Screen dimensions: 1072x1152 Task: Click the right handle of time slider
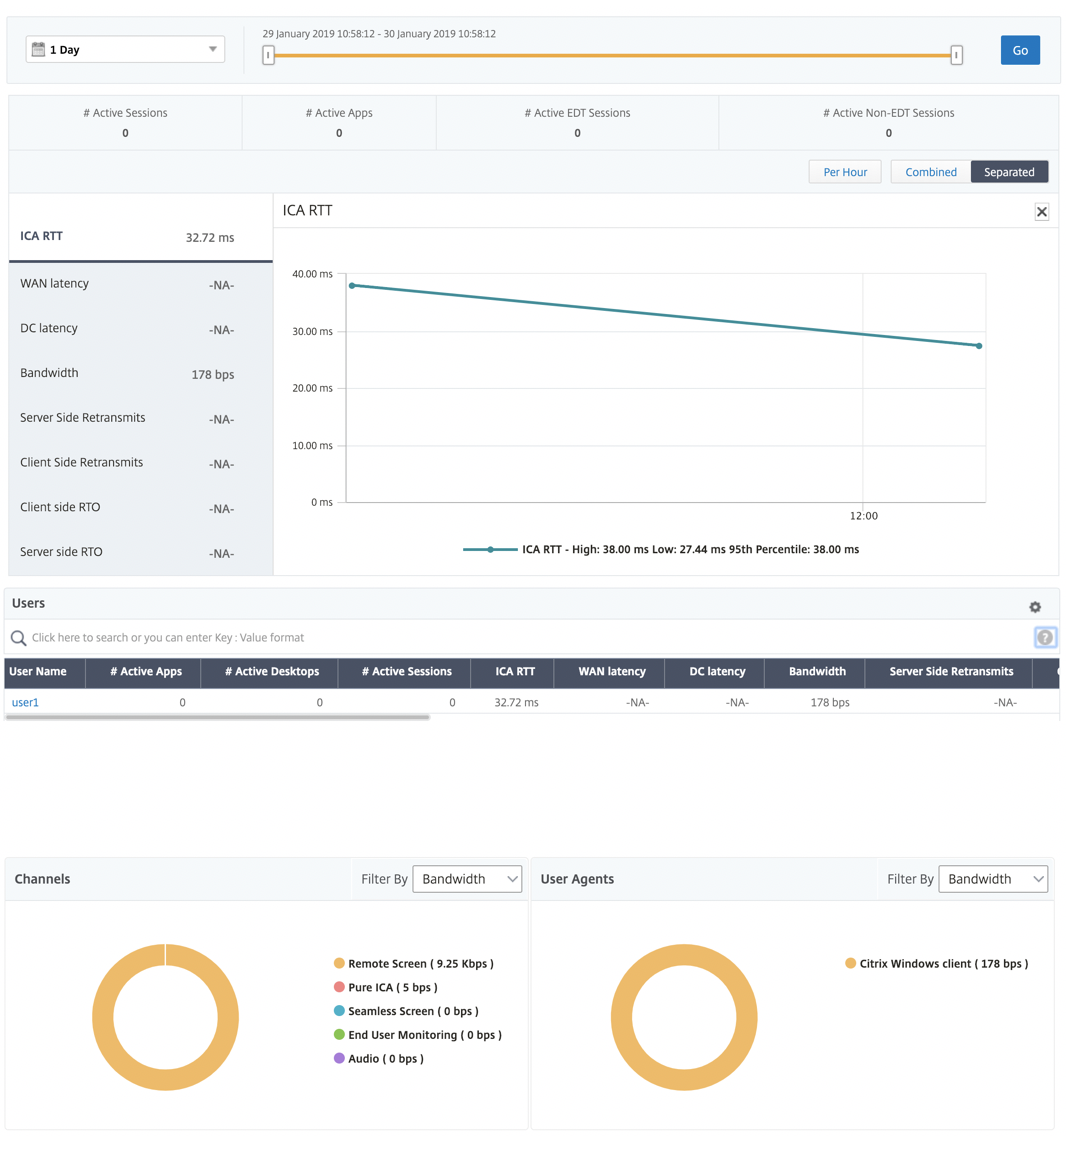click(x=956, y=54)
